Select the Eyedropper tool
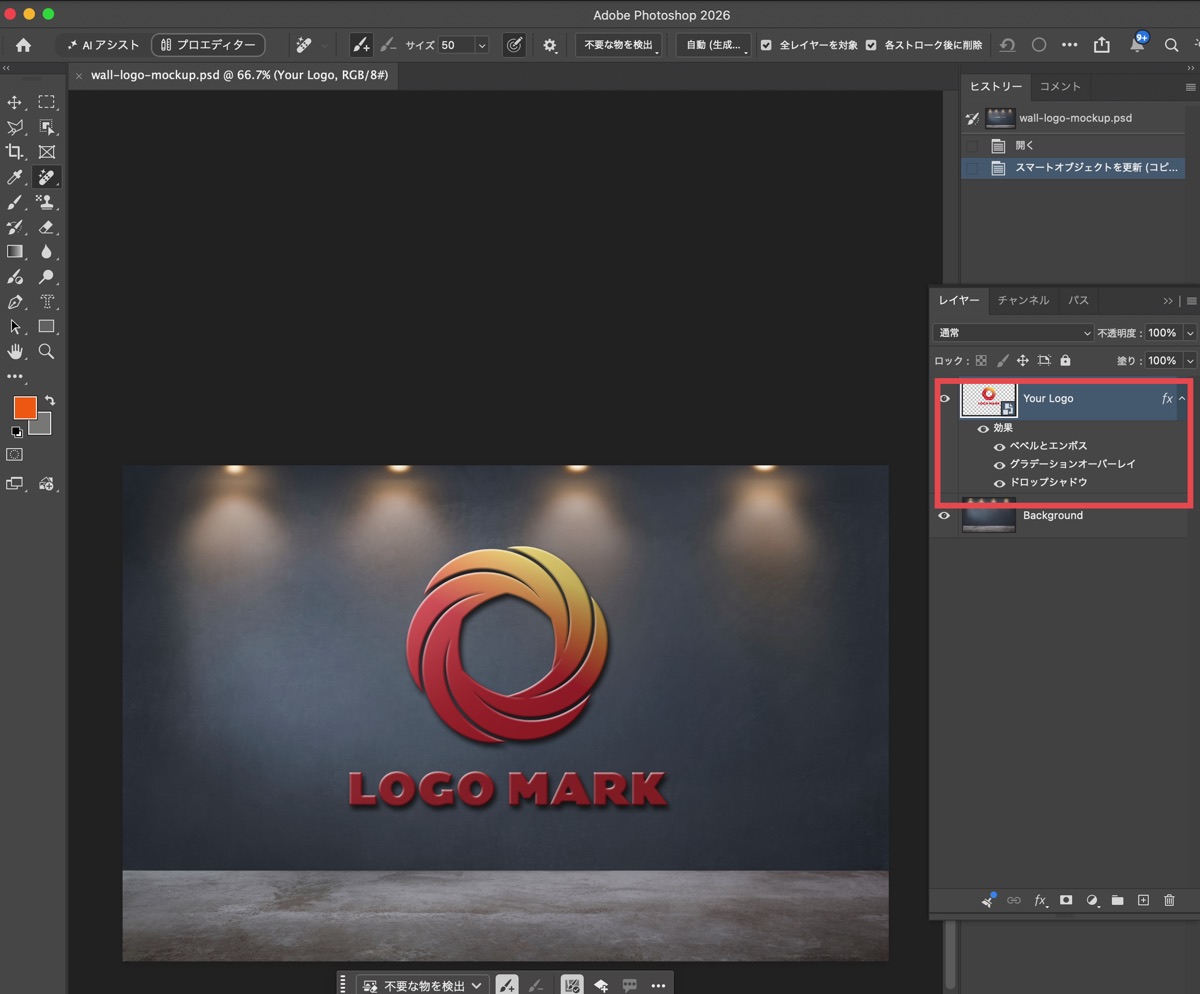The width and height of the screenshot is (1200, 994). (x=15, y=177)
